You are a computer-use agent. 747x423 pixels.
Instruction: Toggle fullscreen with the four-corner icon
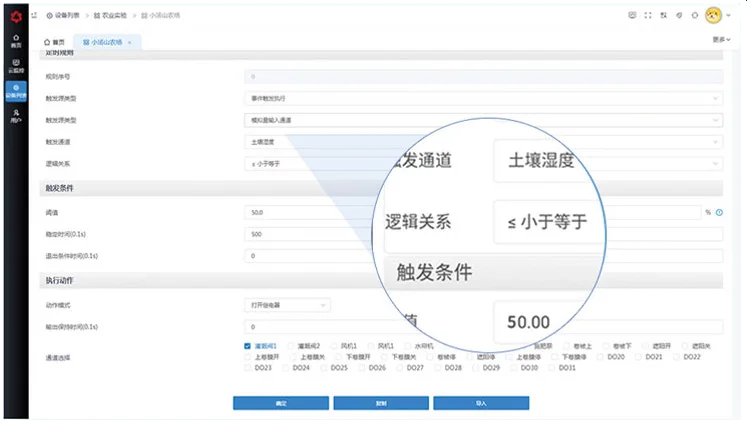tap(648, 15)
